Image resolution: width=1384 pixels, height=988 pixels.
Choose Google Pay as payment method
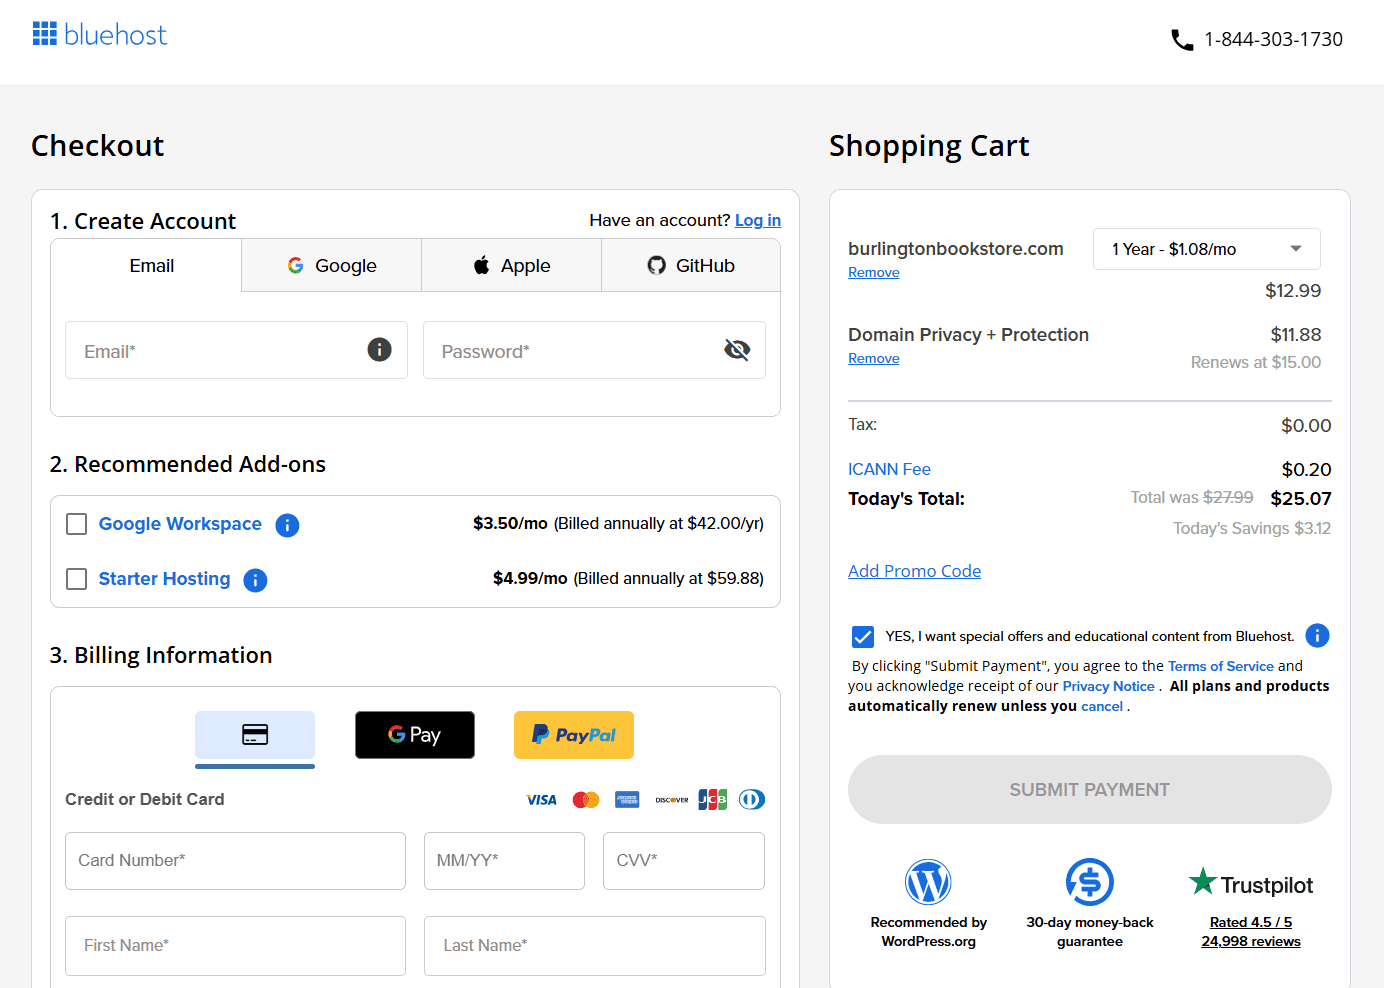click(414, 734)
